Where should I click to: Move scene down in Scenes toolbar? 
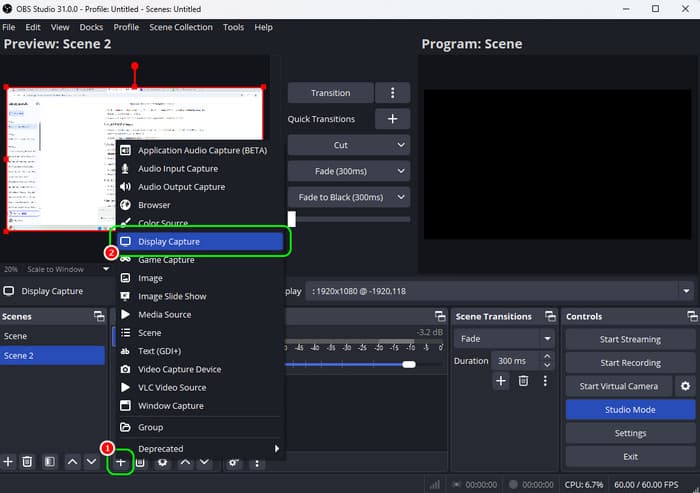(91, 461)
